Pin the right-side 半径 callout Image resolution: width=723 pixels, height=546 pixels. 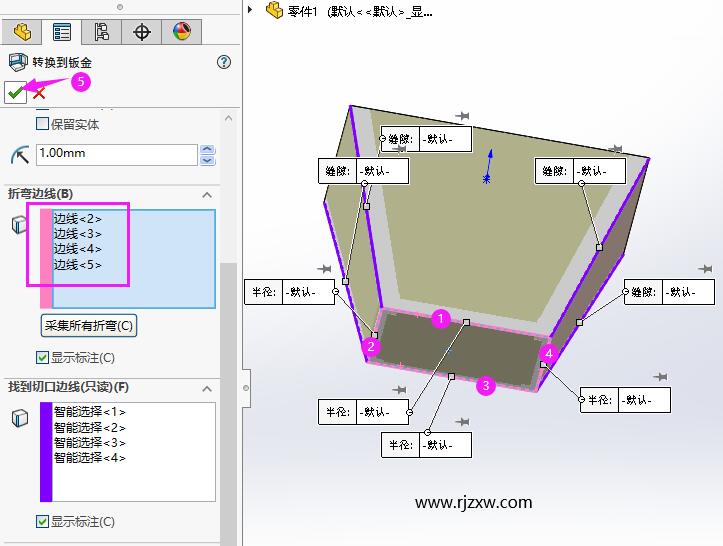(660, 377)
